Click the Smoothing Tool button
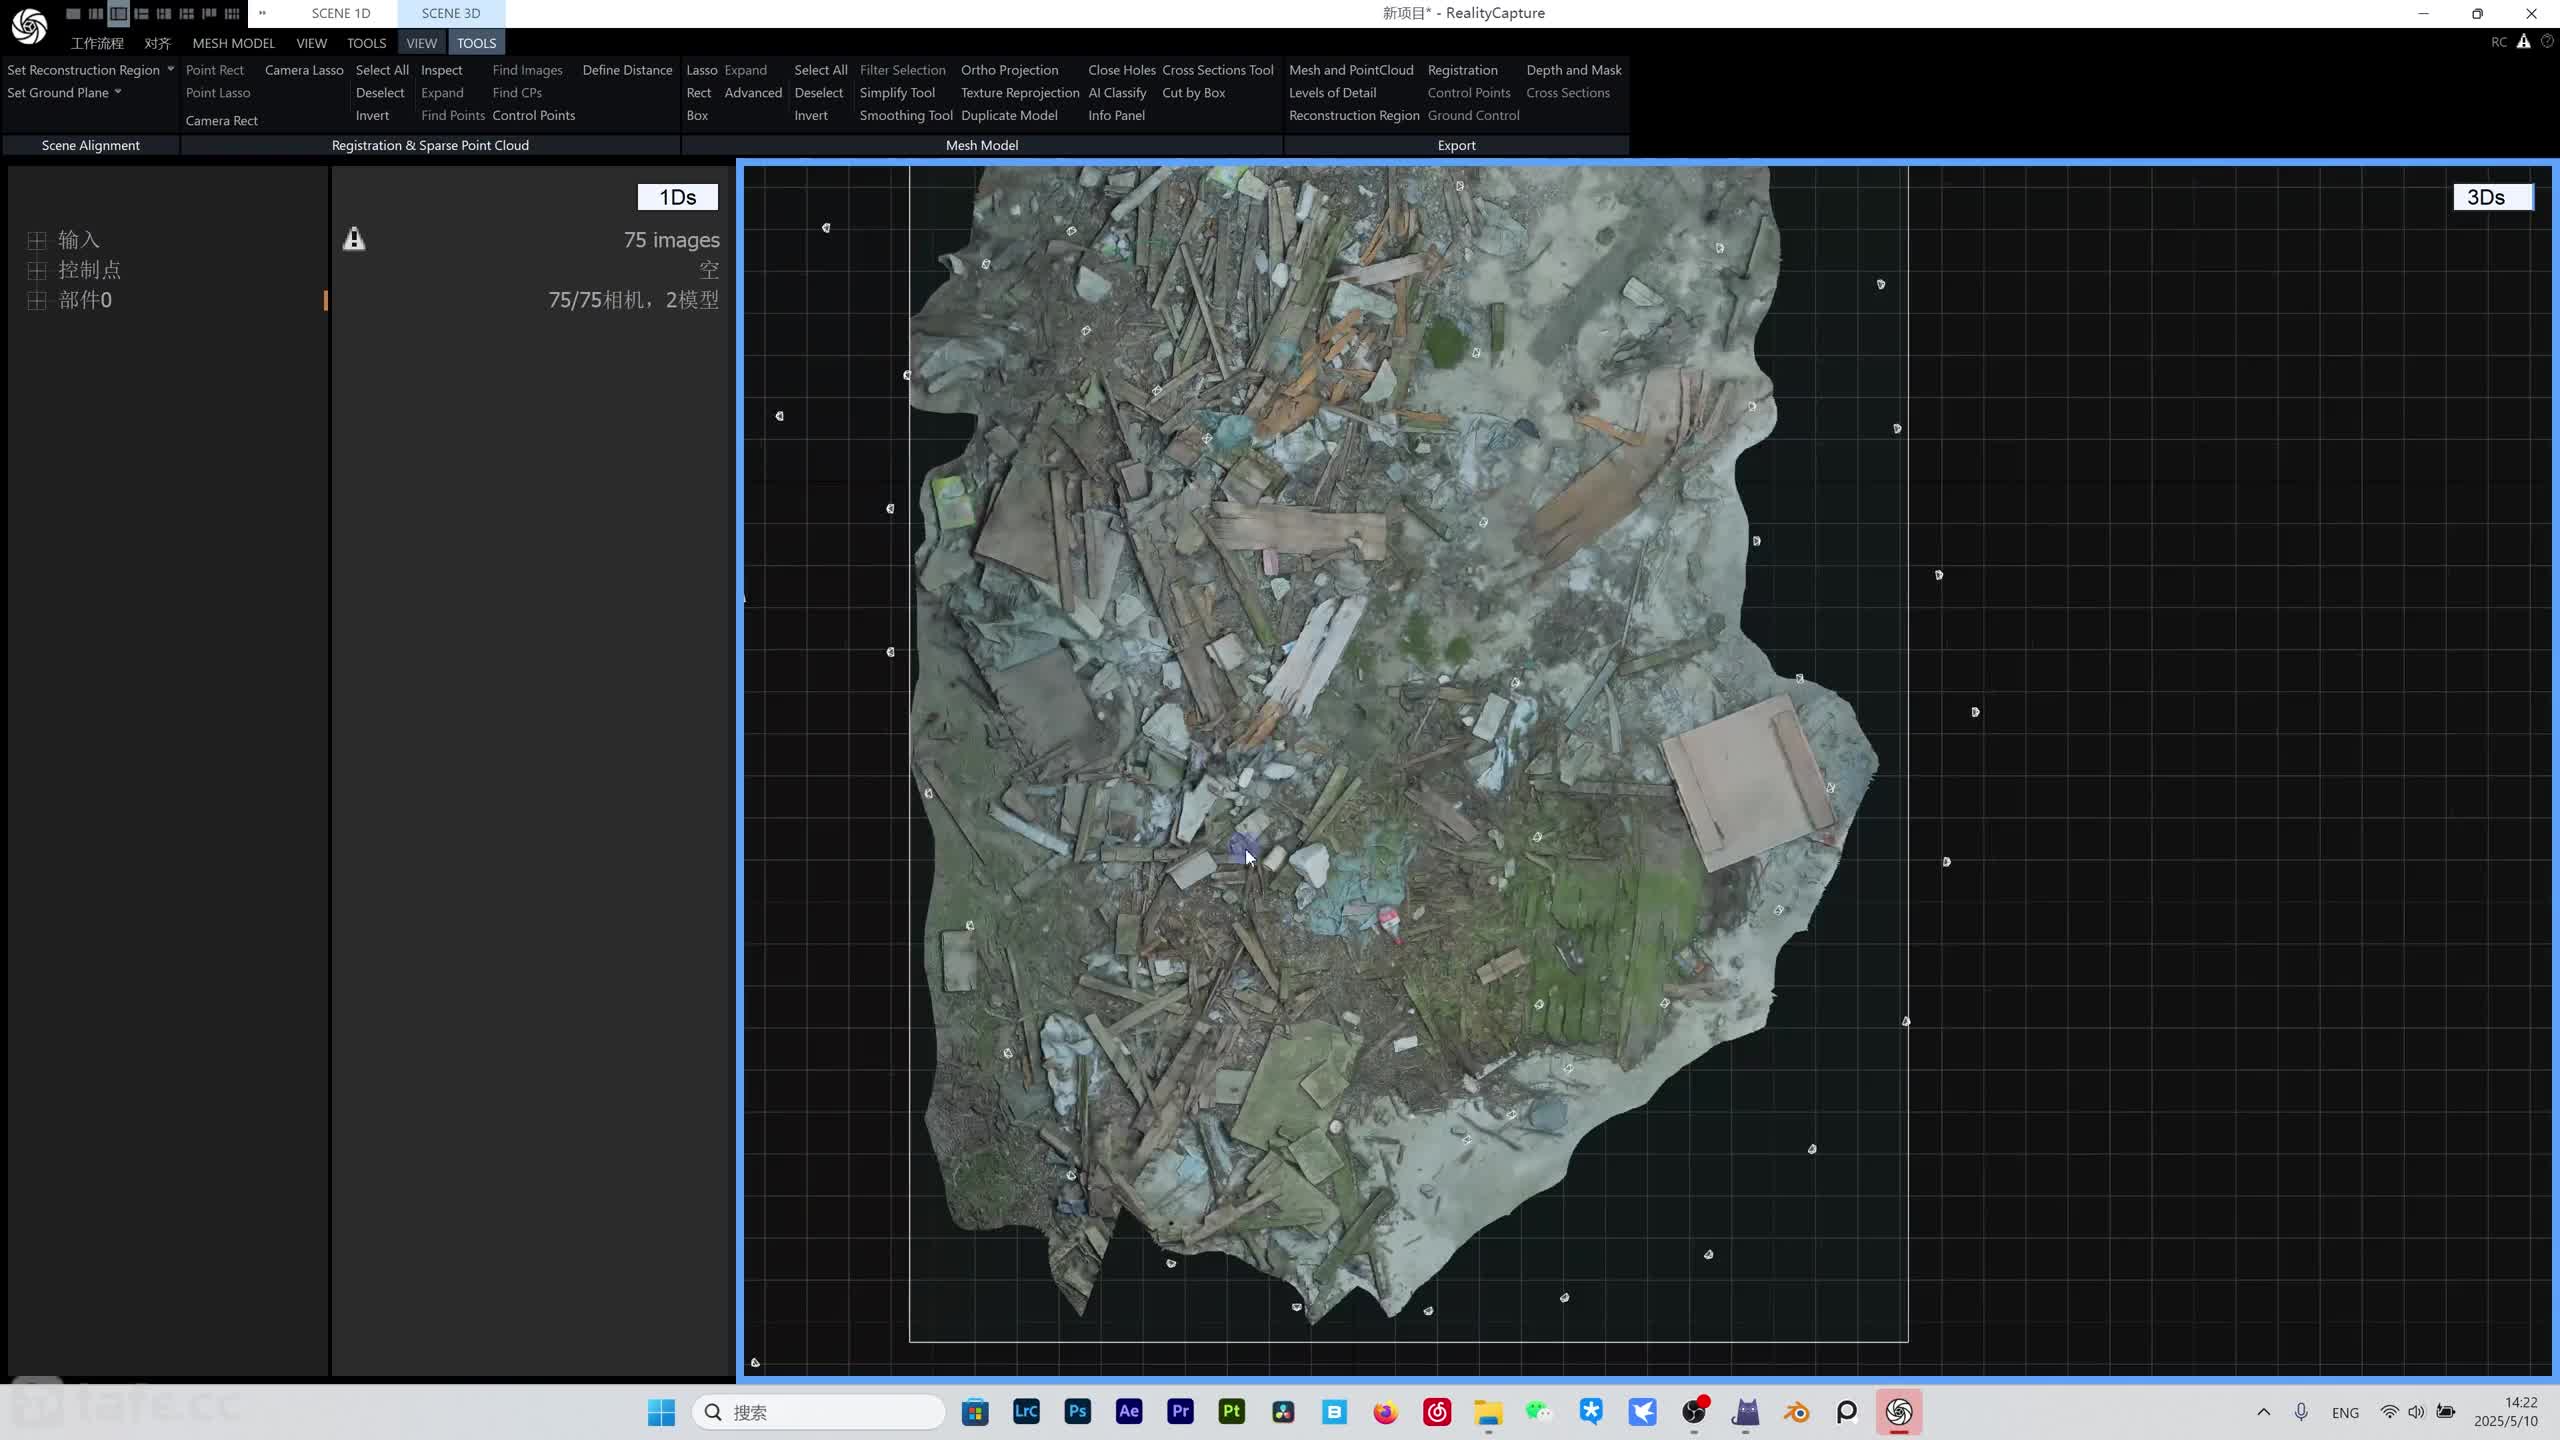Viewport: 2560px width, 1440px height. pos(905,115)
